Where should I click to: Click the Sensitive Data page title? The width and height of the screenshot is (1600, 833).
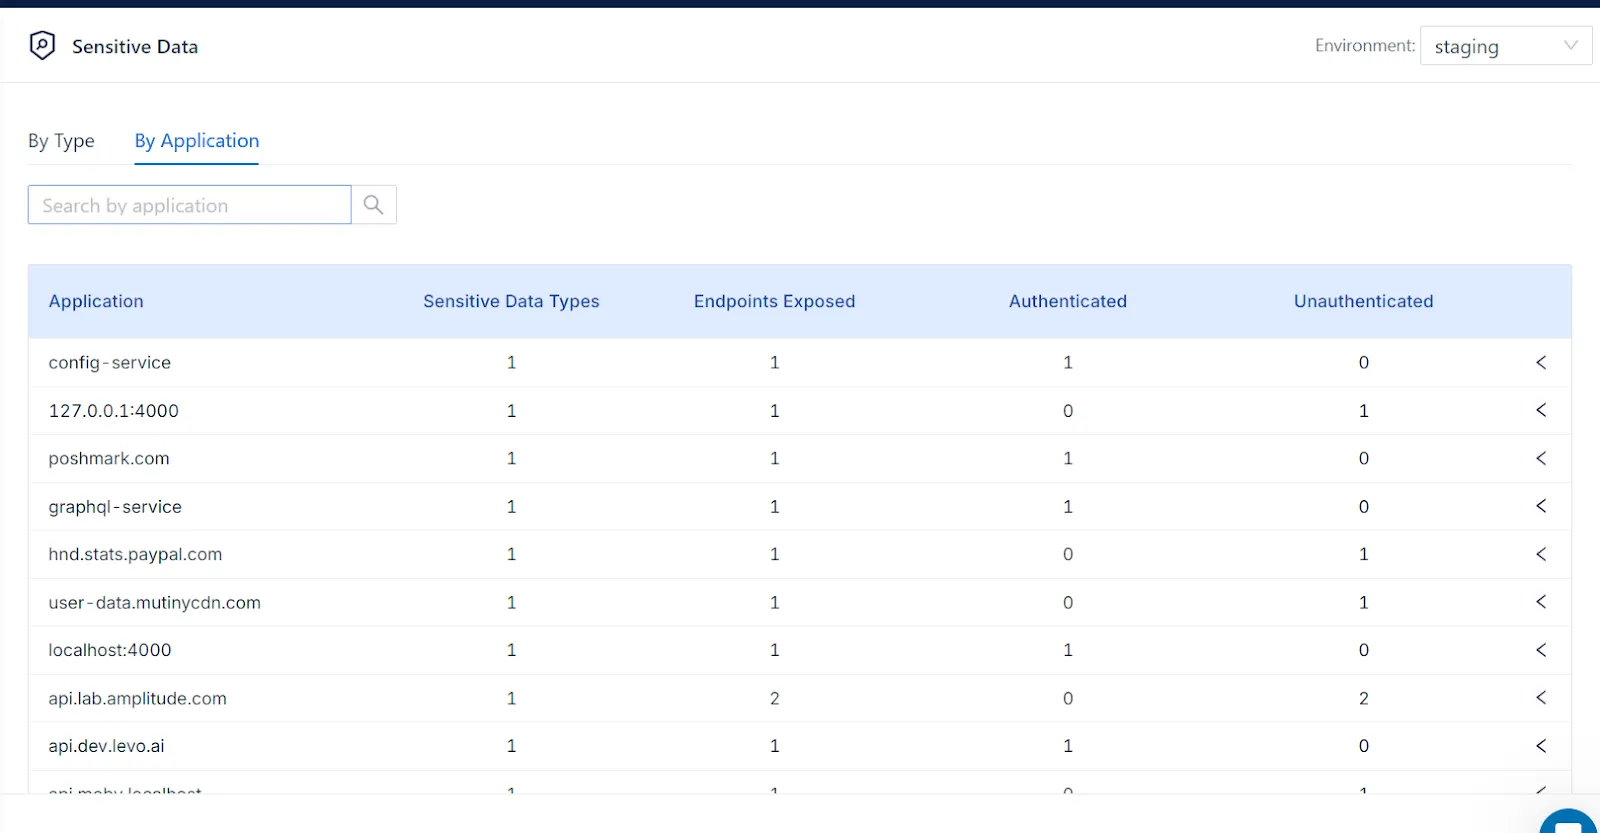click(135, 47)
